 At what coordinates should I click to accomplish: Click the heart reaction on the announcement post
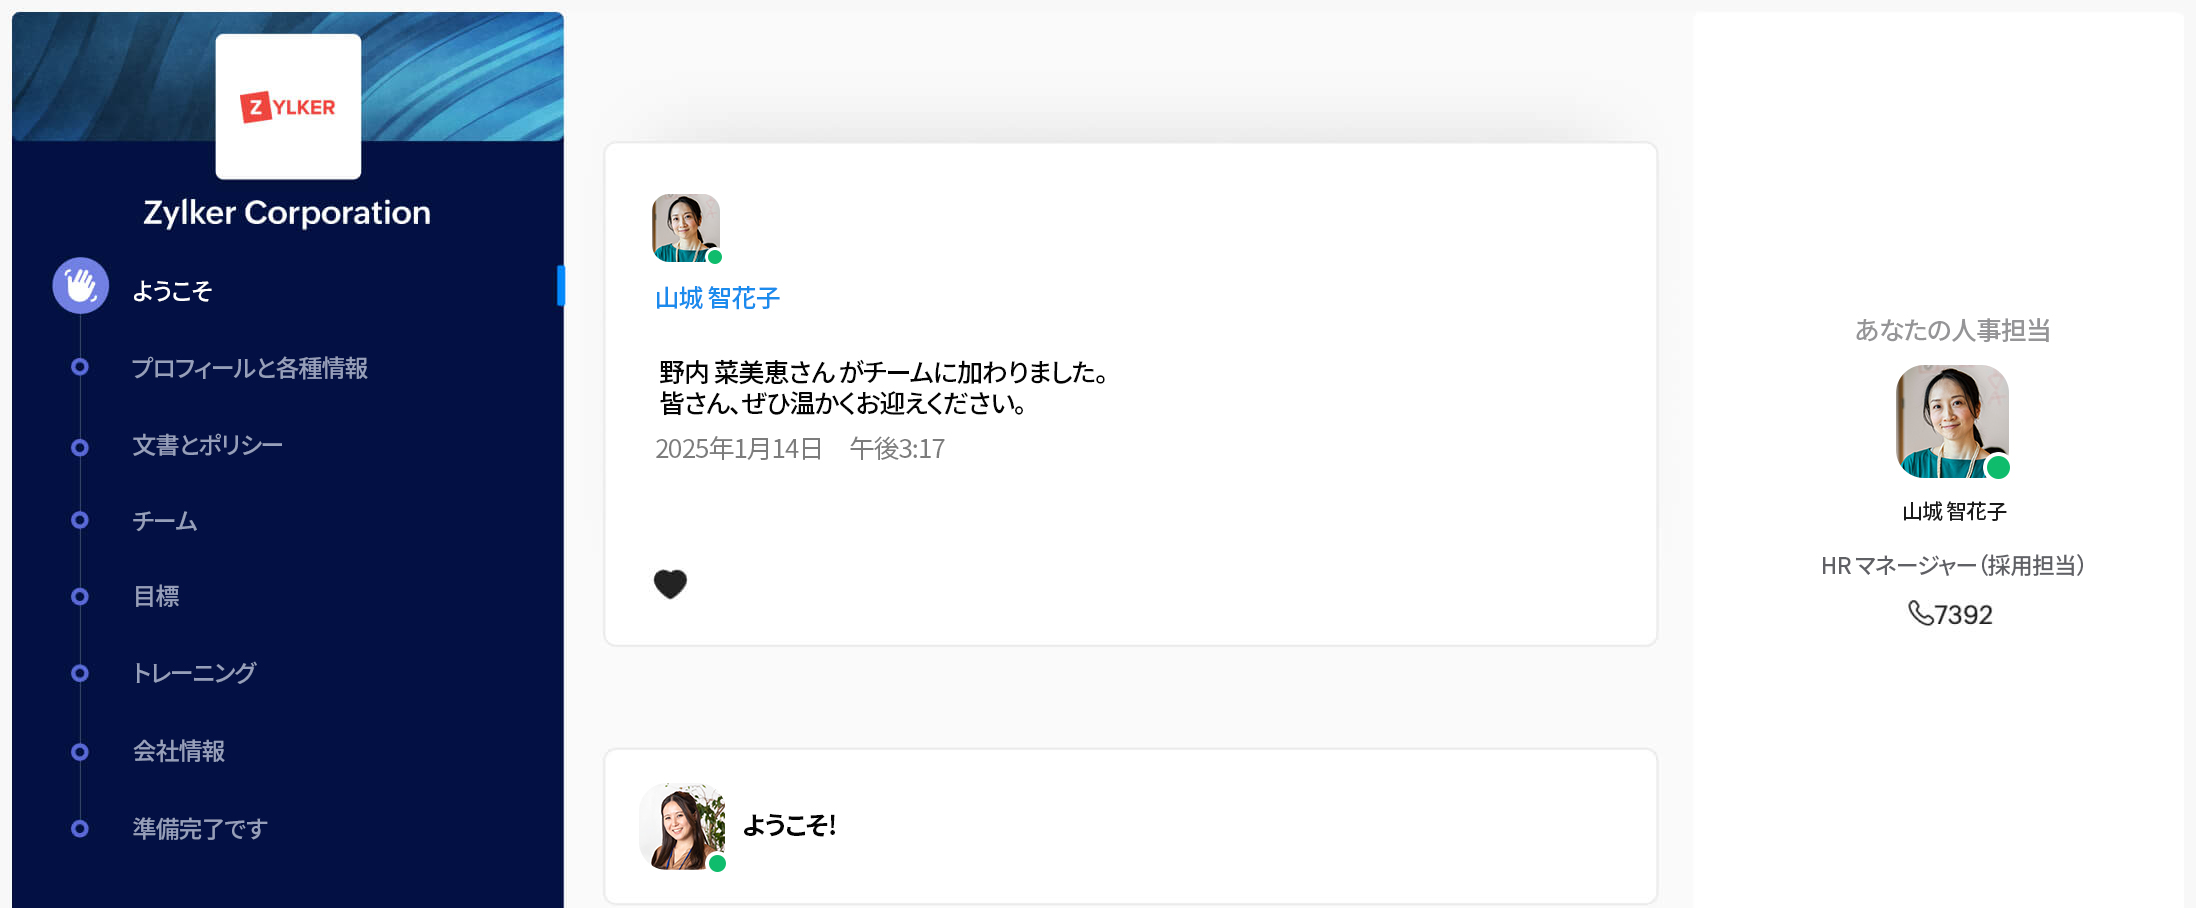click(670, 583)
